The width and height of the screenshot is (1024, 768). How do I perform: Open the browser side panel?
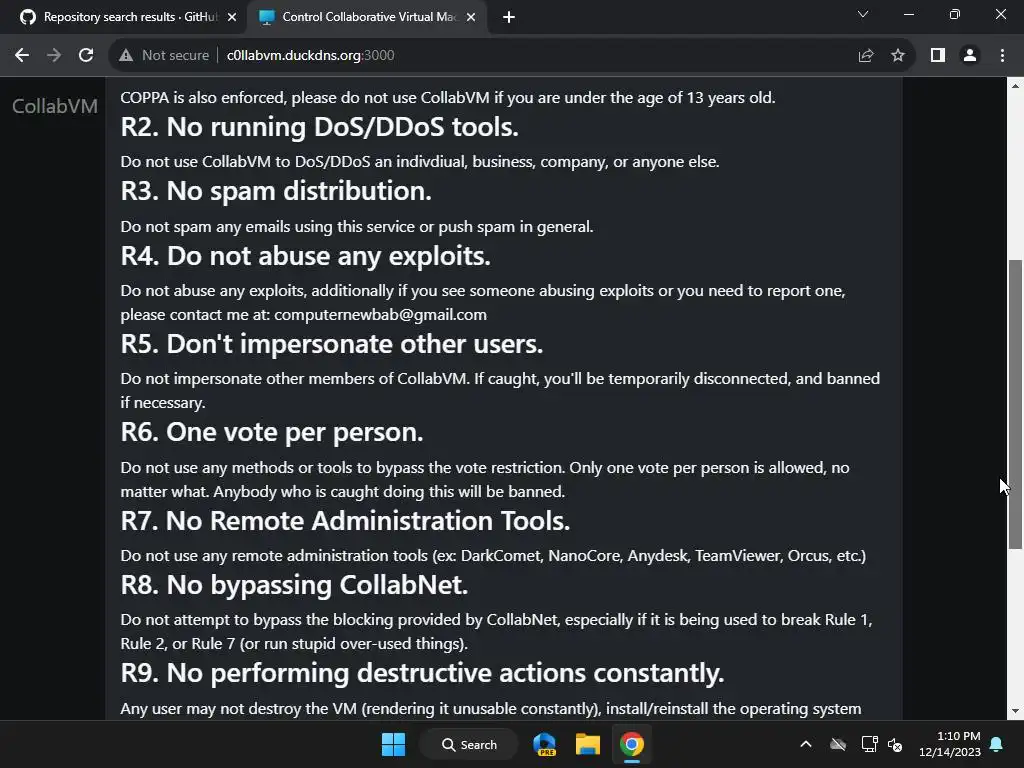938,56
